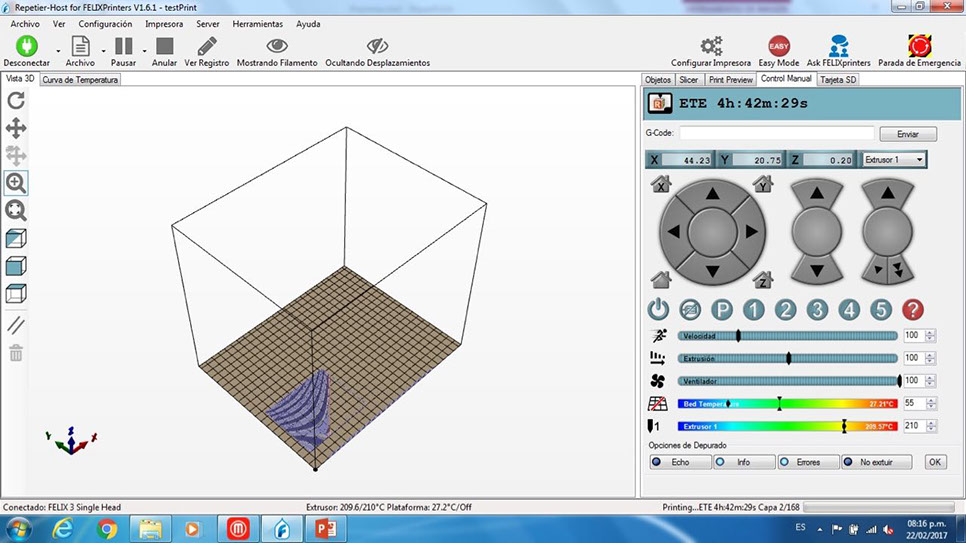
Task: Switch to Print Preview tab
Action: [731, 80]
